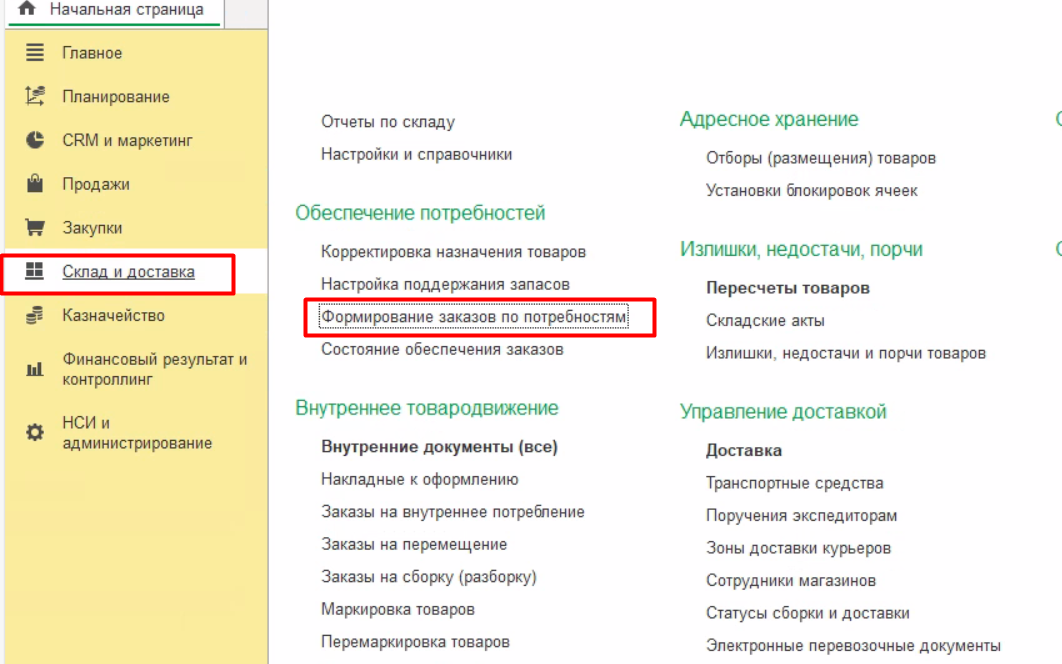Open Настройка поддержания запасов

click(x=445, y=284)
